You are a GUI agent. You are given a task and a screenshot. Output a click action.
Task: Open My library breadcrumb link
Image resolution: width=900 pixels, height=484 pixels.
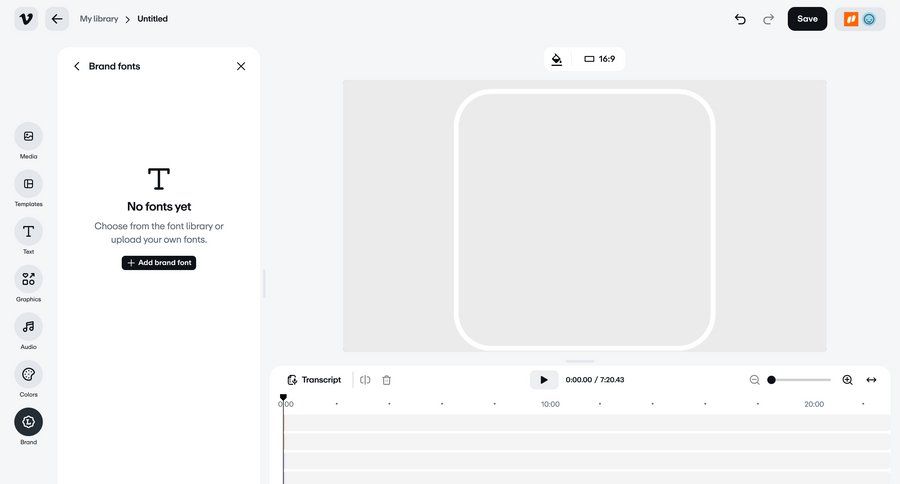[99, 19]
